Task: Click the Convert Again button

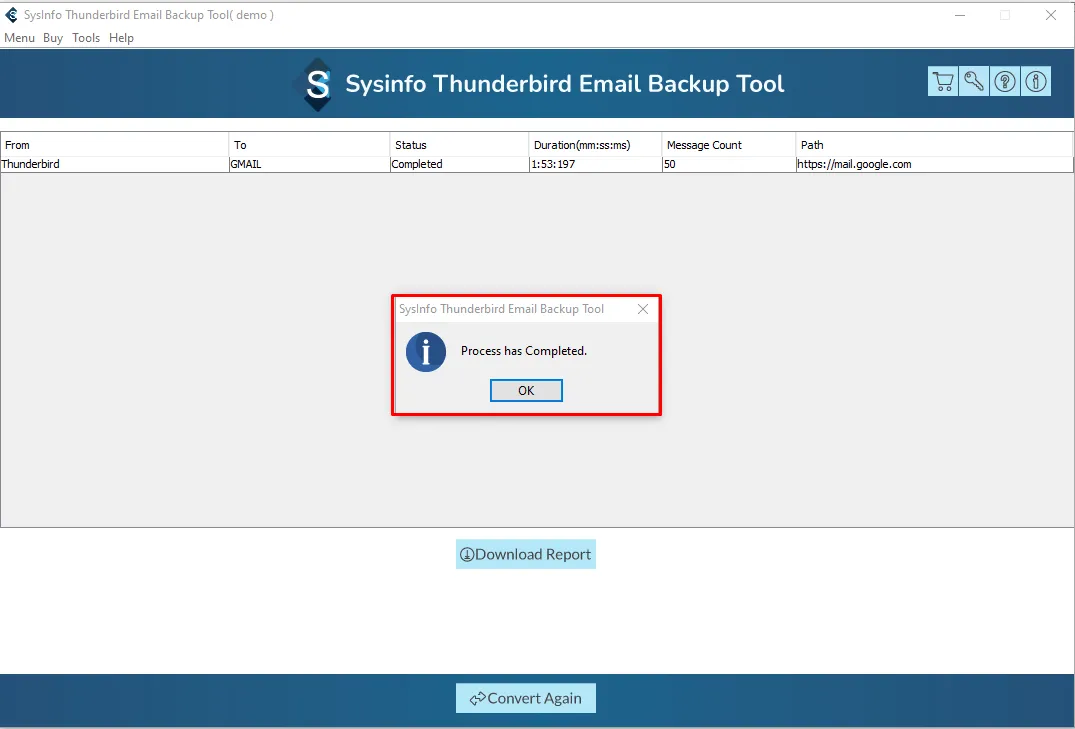Action: [526, 698]
